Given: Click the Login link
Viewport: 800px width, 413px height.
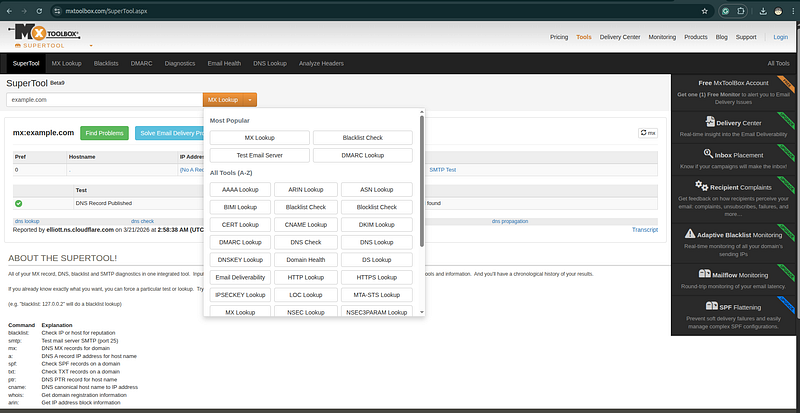Looking at the screenshot, I should tap(781, 37).
